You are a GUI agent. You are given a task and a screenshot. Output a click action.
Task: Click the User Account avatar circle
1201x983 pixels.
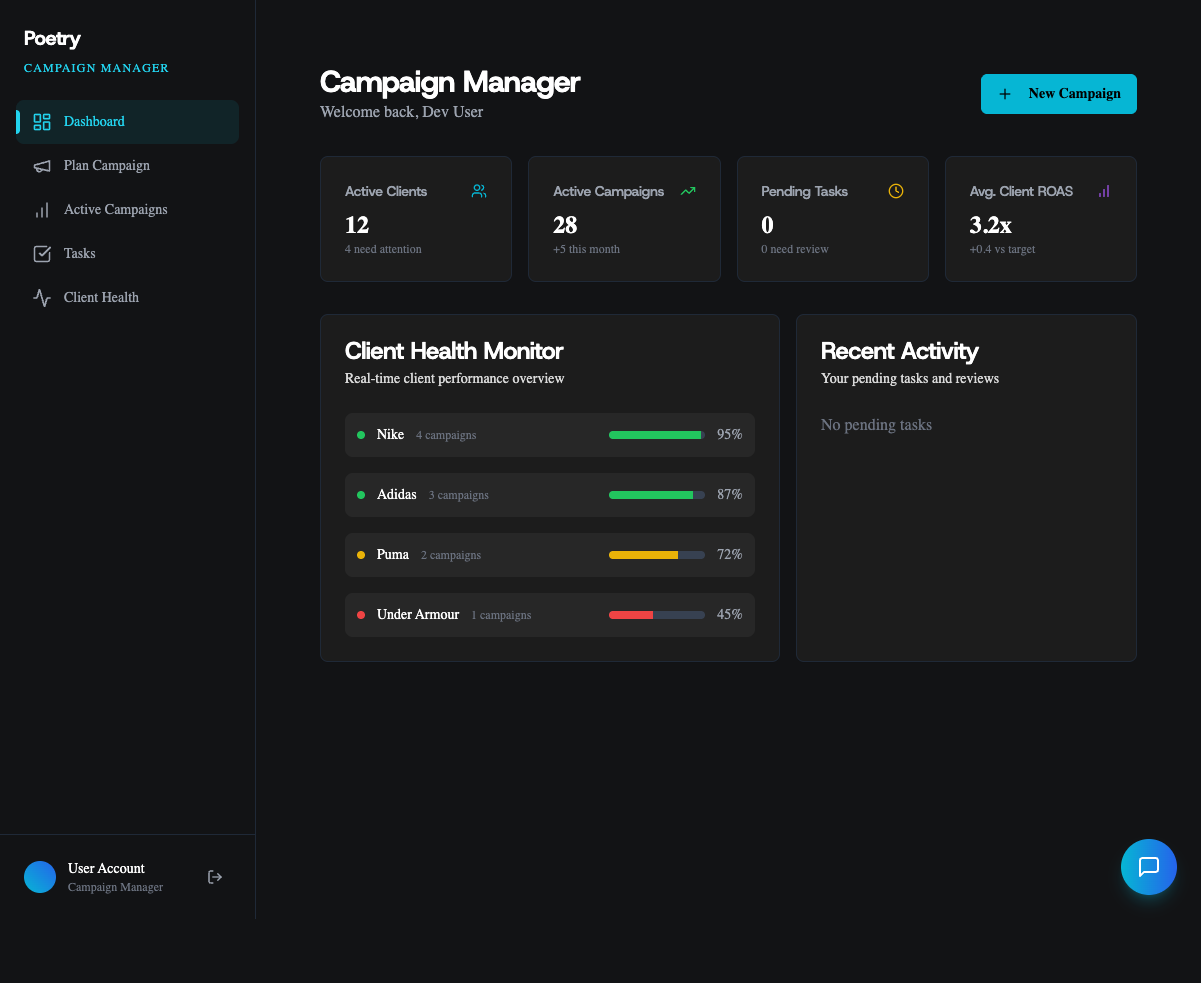click(x=39, y=876)
